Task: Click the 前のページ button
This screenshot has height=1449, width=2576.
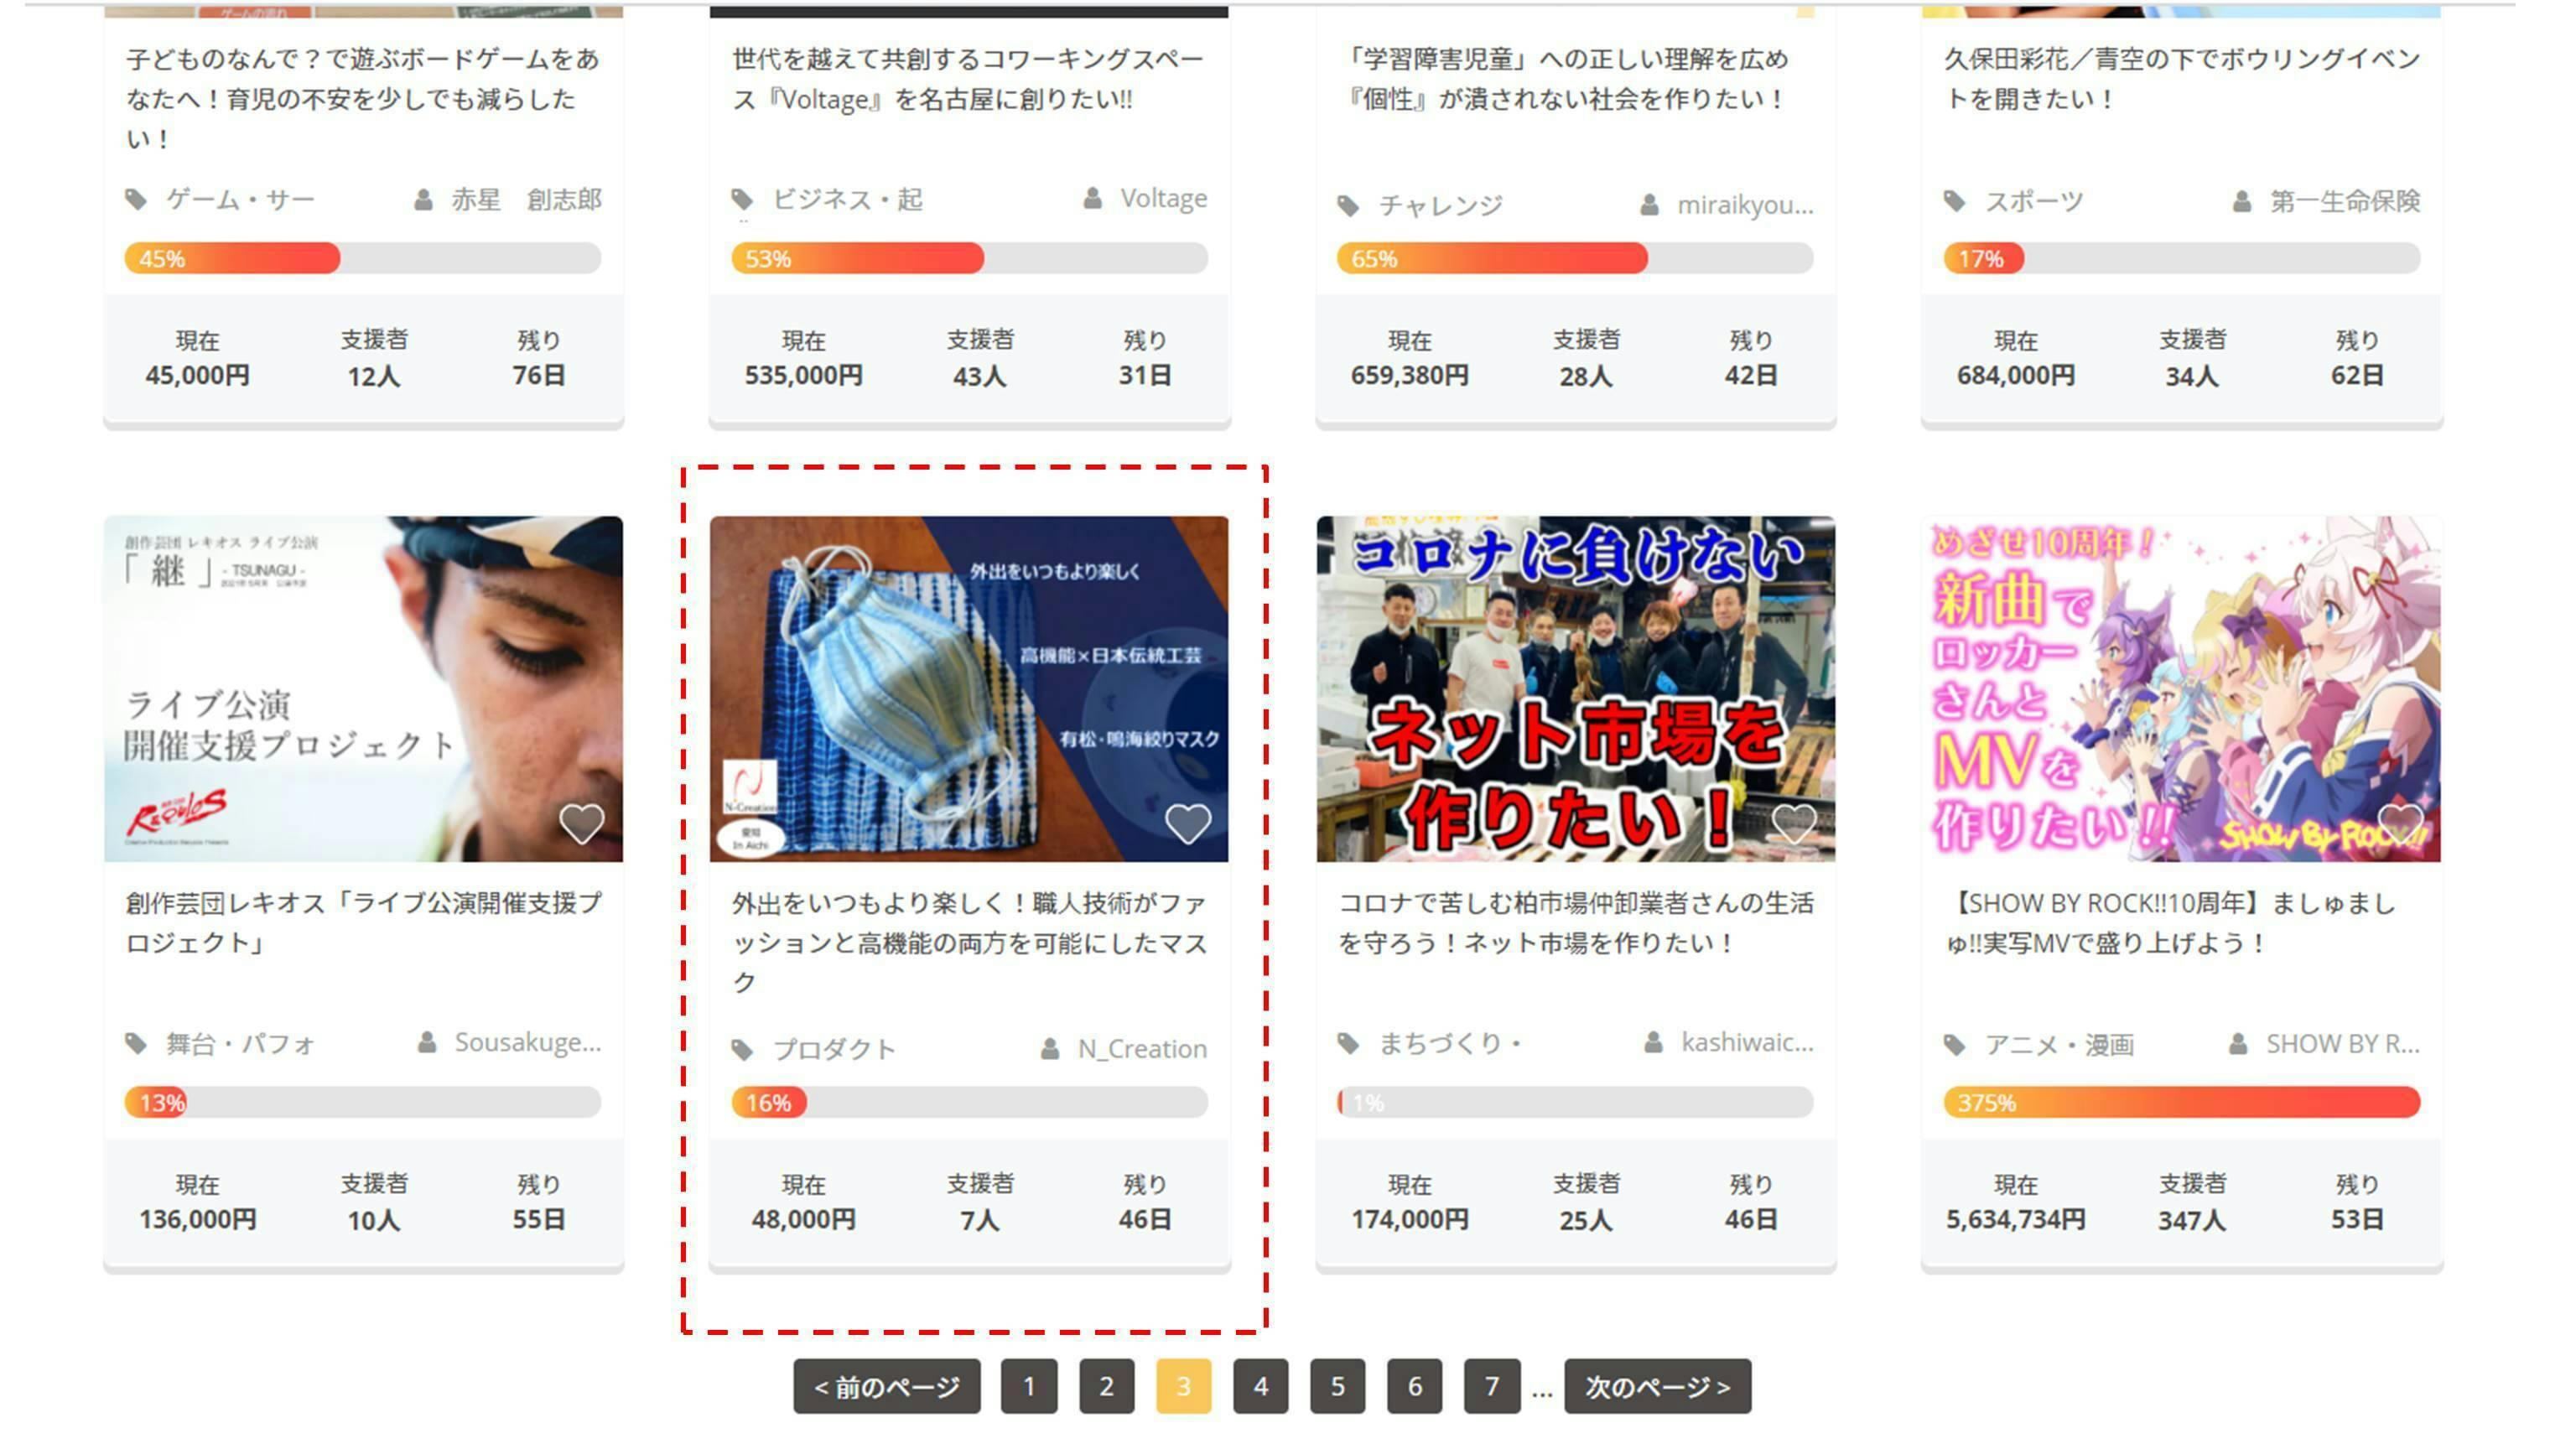Action: tap(887, 1386)
